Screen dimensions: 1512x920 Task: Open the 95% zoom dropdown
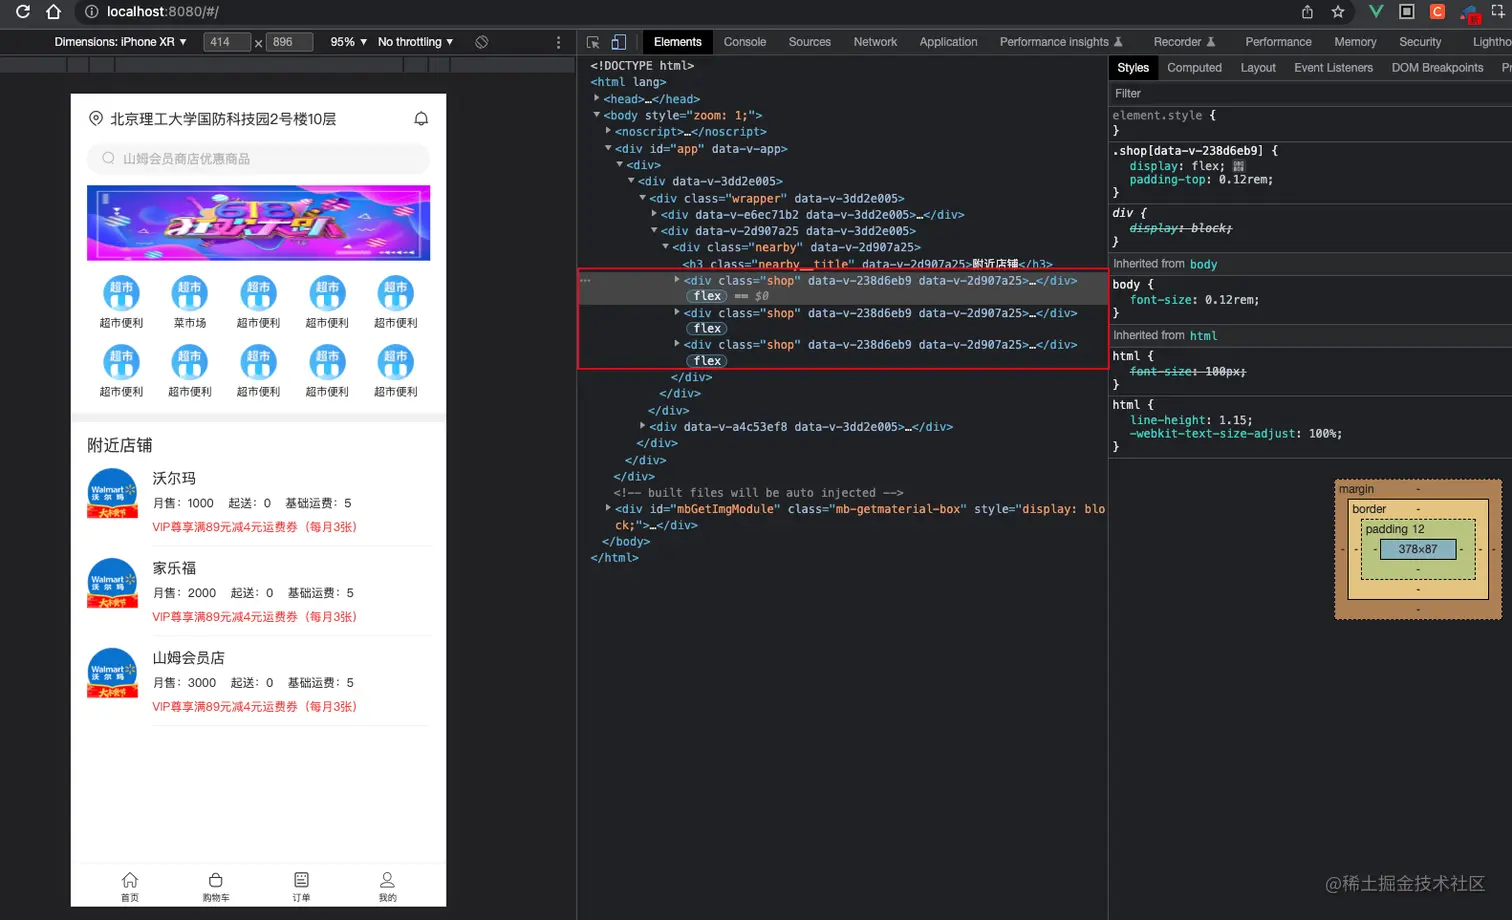[x=348, y=42]
